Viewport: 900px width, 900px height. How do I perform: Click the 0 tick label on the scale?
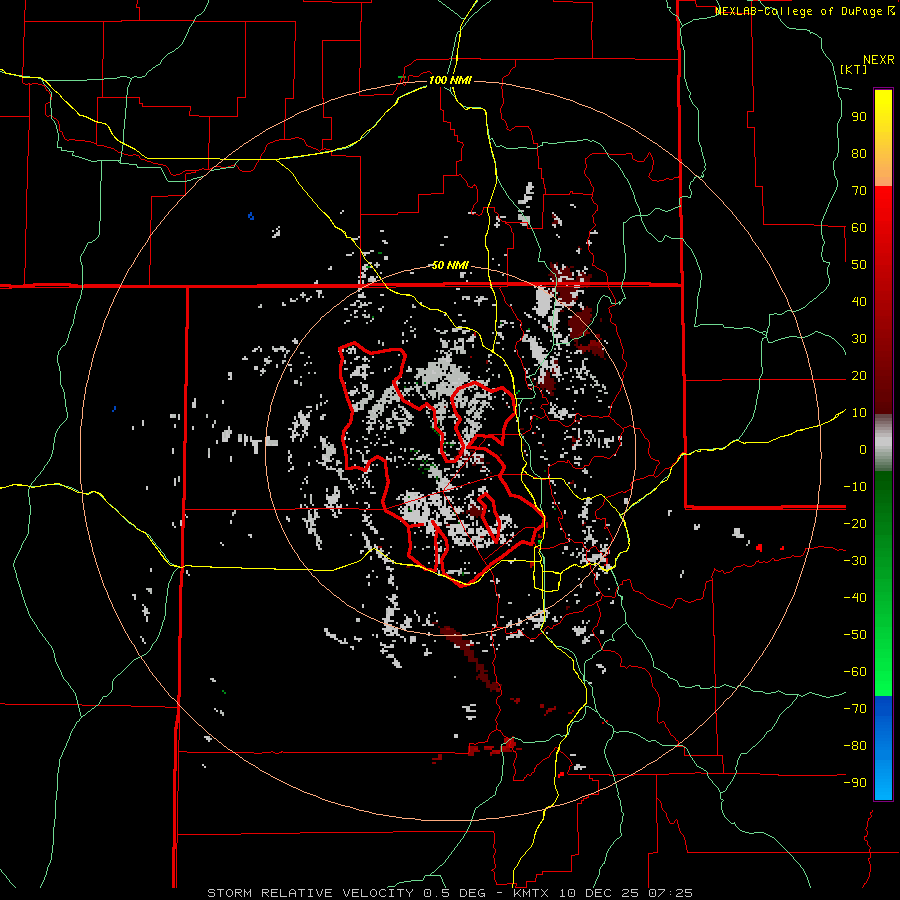click(x=862, y=450)
